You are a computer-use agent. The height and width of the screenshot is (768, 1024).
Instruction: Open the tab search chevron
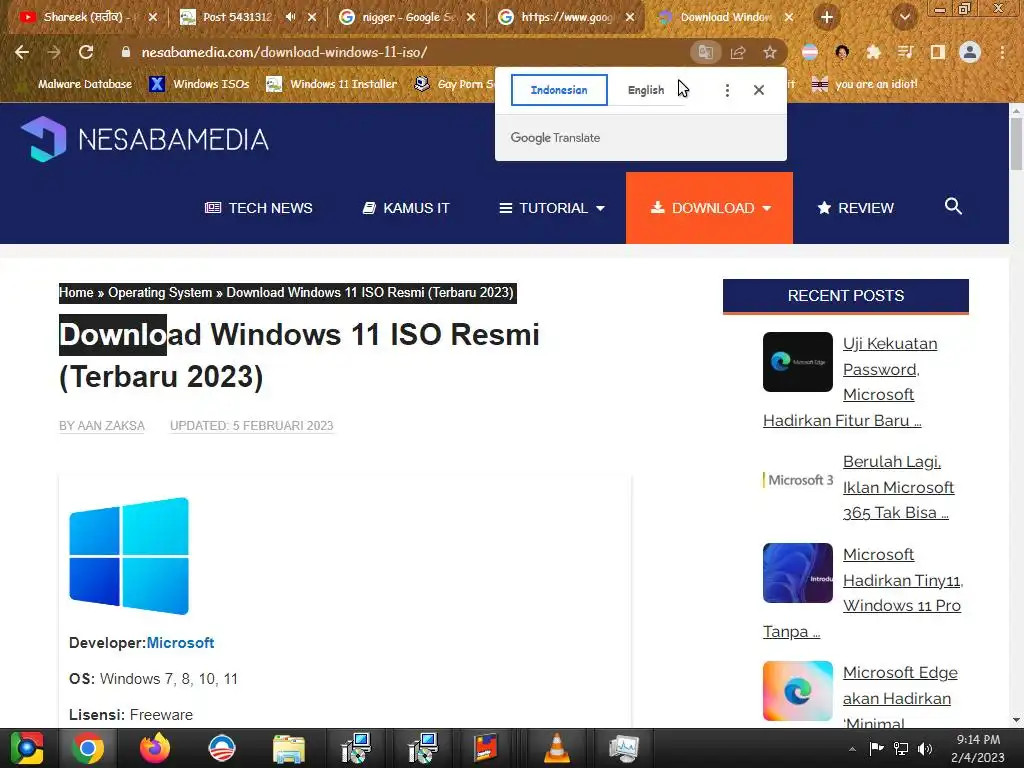click(x=904, y=17)
